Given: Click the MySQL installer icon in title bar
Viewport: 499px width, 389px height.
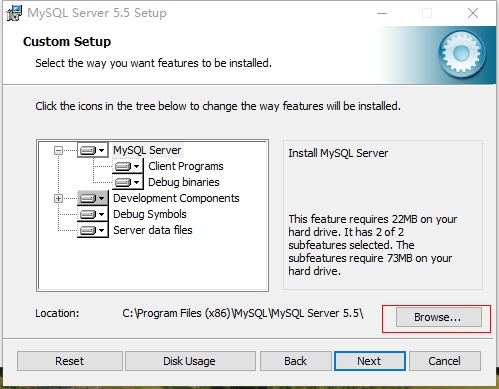Looking at the screenshot, I should (14, 13).
